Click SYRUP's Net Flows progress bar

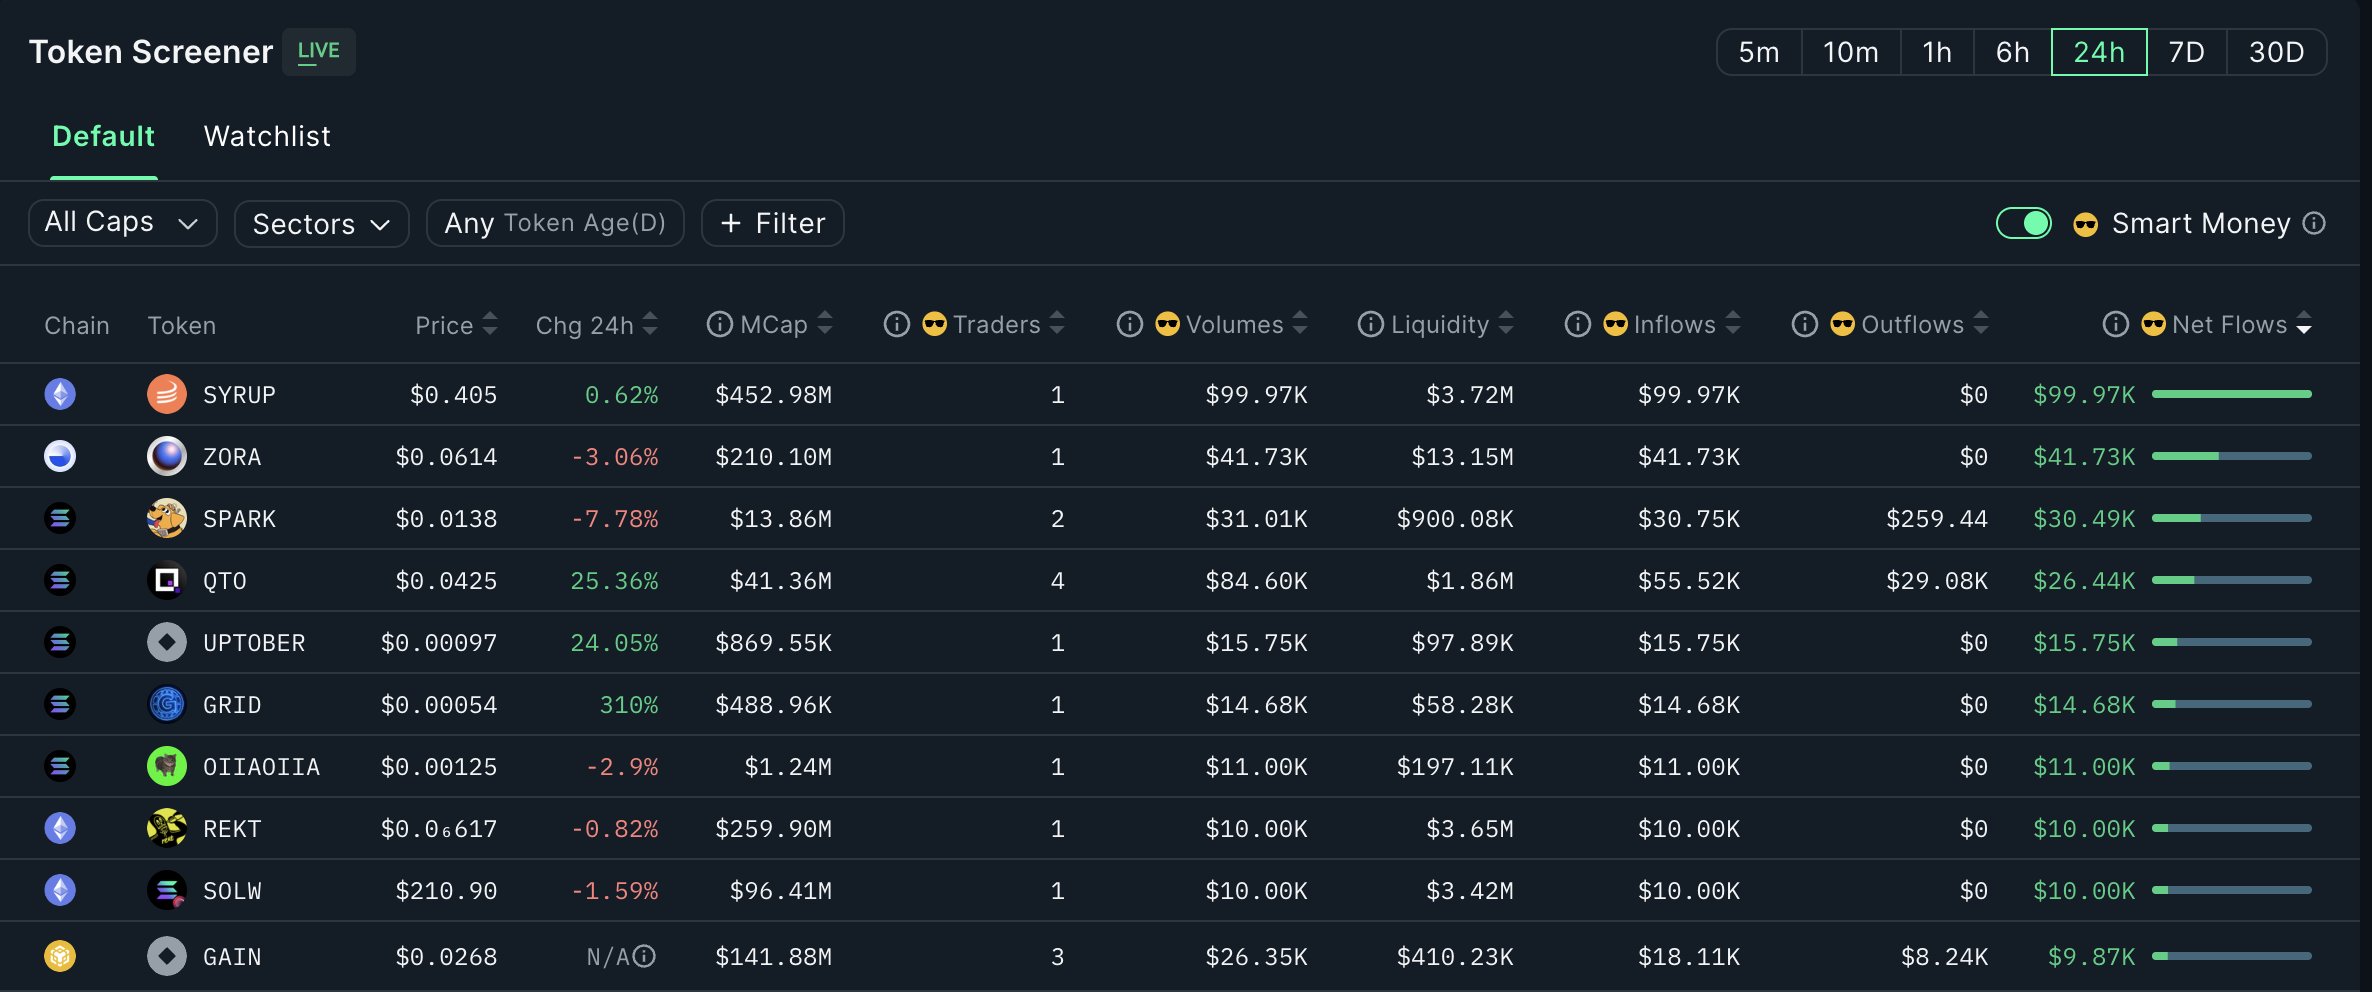click(2232, 393)
